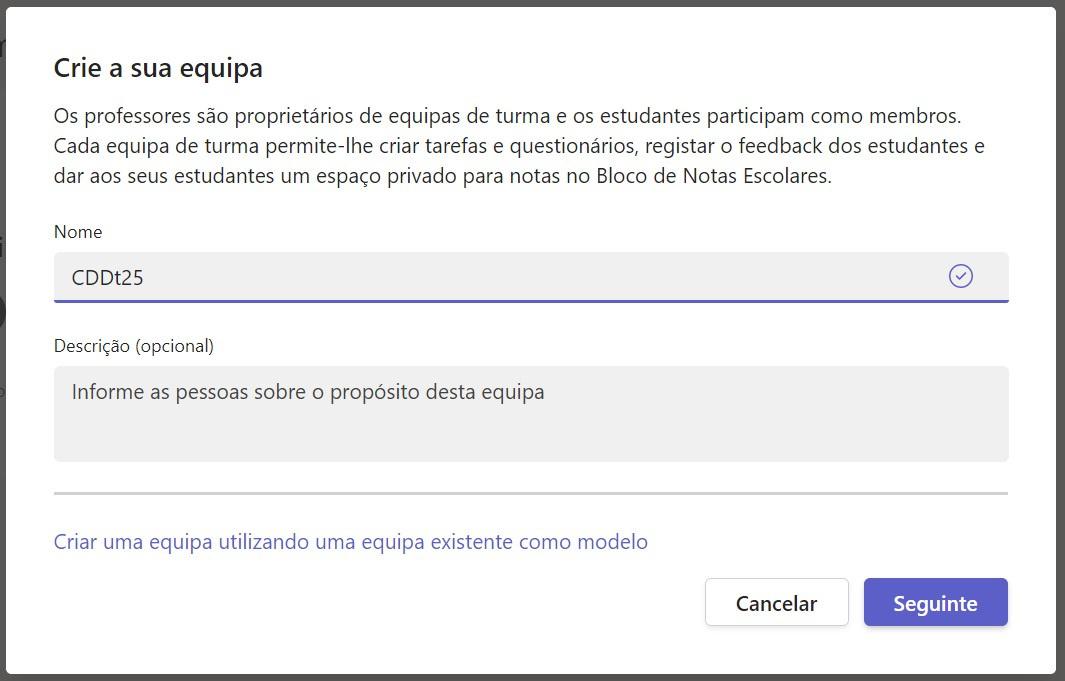Click the "Descrição (opcional)" label
This screenshot has width=1065, height=681.
click(x=134, y=346)
